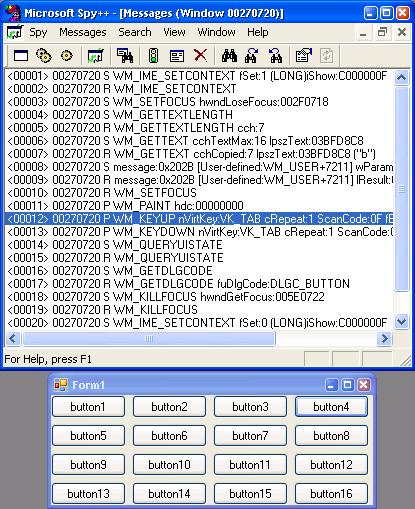Toggle message logging traffic light icon
Viewport: 415px width, 509px height.
click(154, 55)
